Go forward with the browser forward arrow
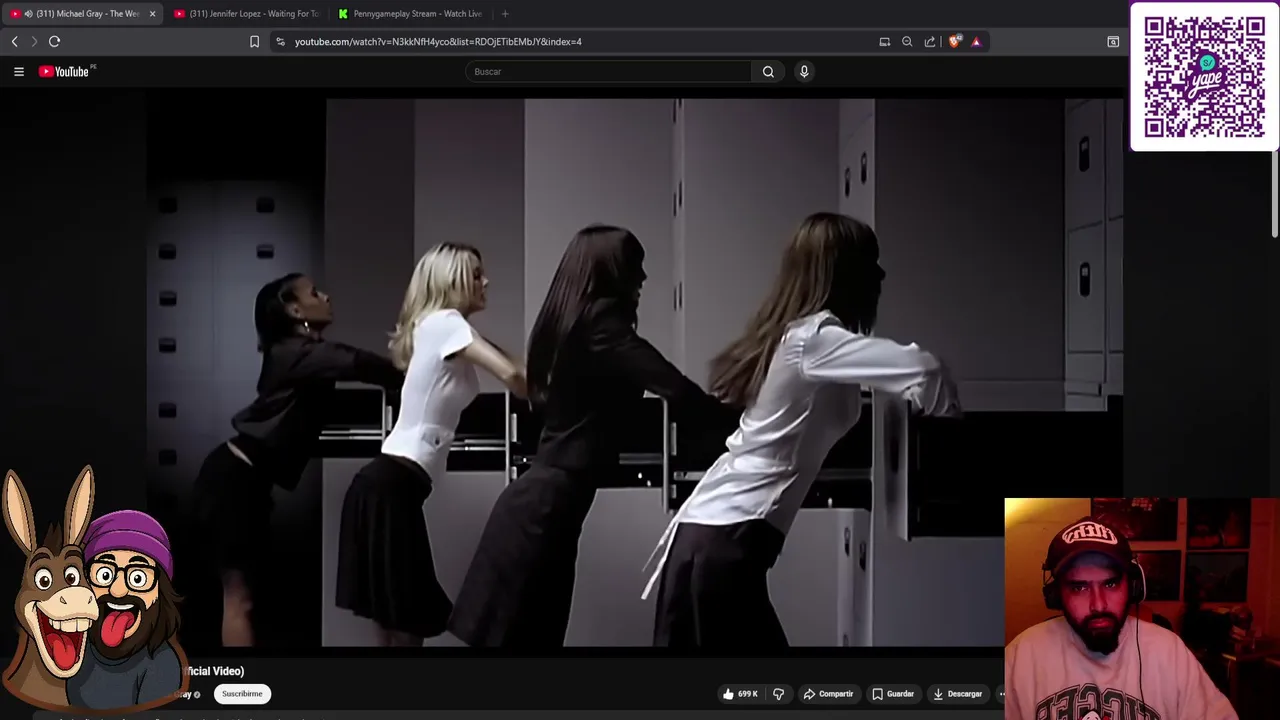1280x720 pixels. tap(34, 41)
